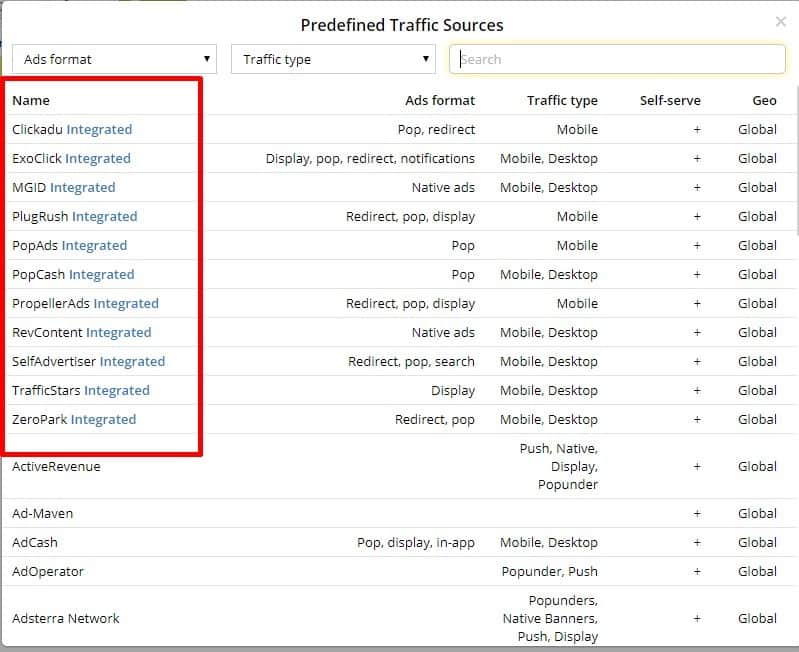Click the Self-serve plus in Clickadu row

click(697, 130)
